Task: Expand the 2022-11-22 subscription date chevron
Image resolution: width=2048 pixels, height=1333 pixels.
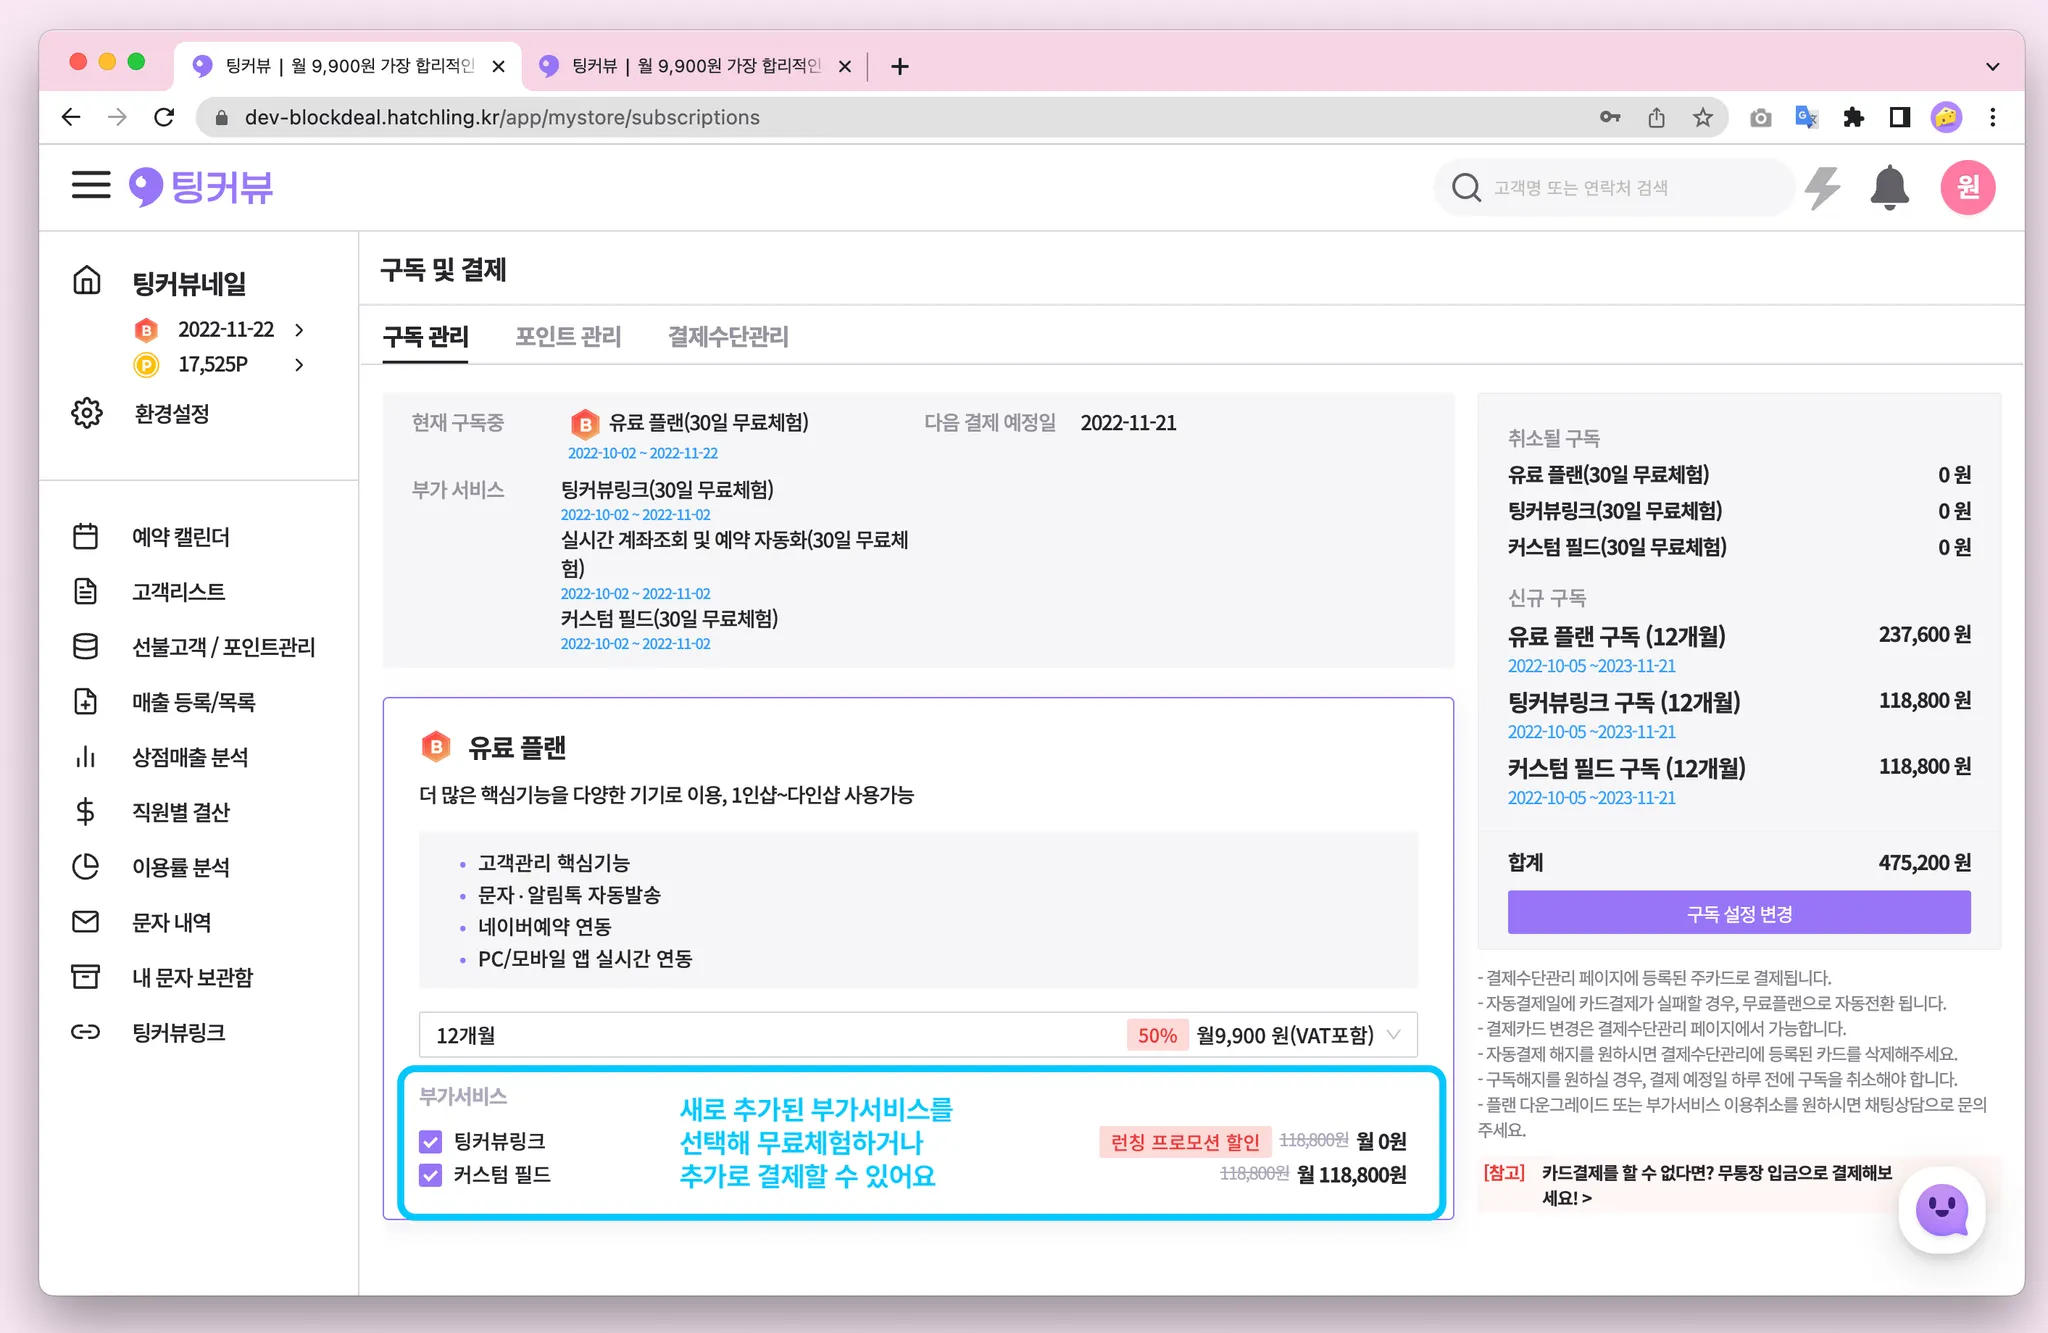Action: point(299,330)
